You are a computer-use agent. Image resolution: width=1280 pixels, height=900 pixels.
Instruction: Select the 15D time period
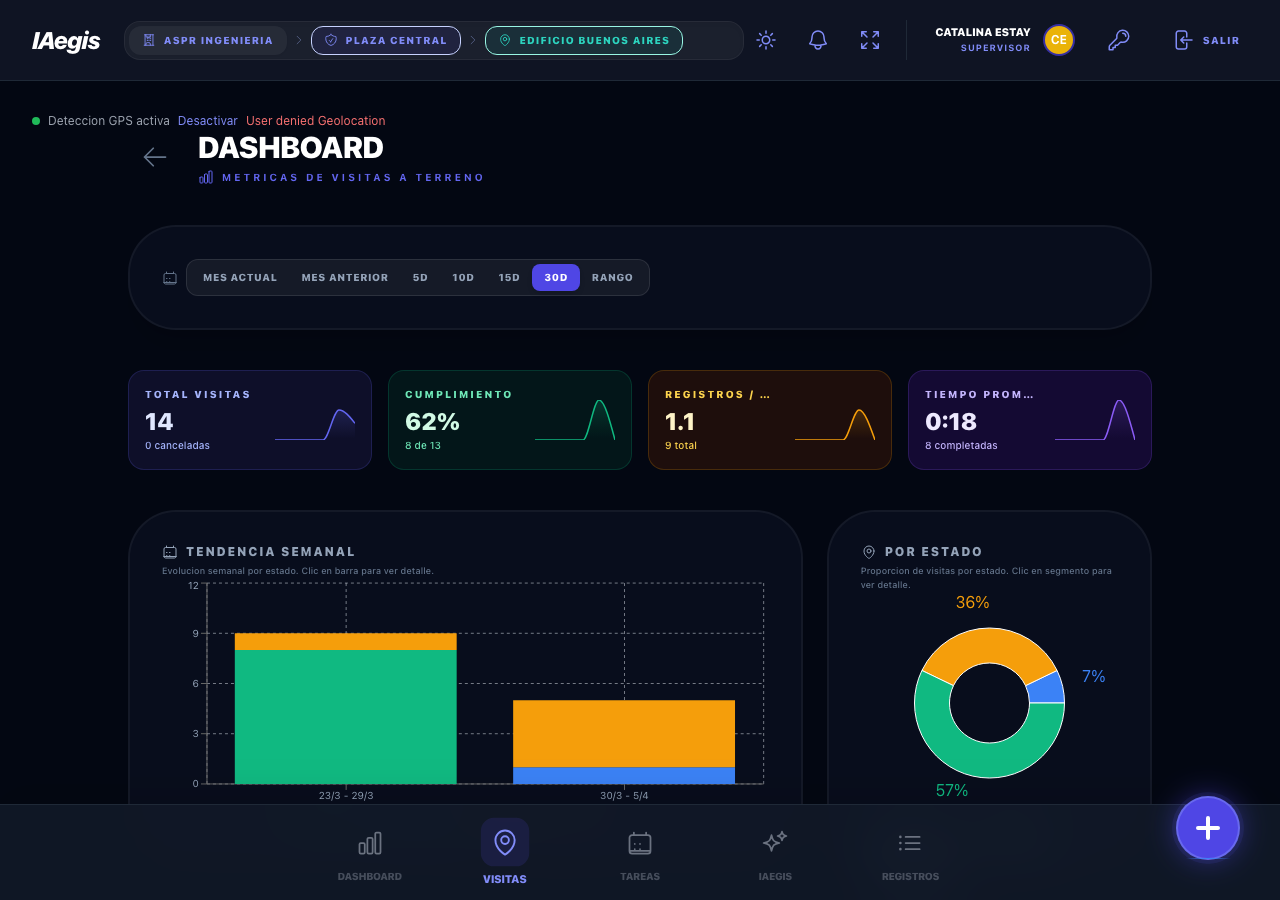(x=509, y=277)
